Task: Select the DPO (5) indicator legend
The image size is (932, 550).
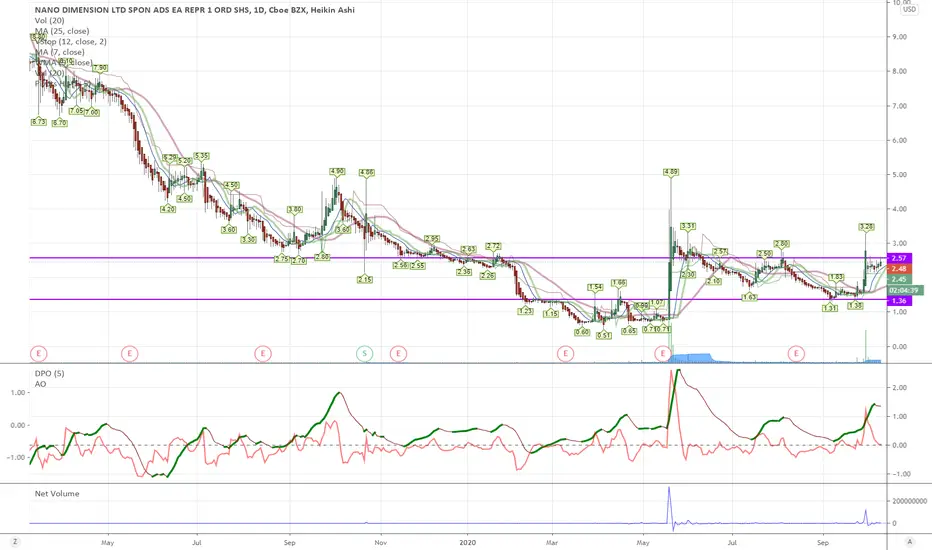Action: coord(49,373)
